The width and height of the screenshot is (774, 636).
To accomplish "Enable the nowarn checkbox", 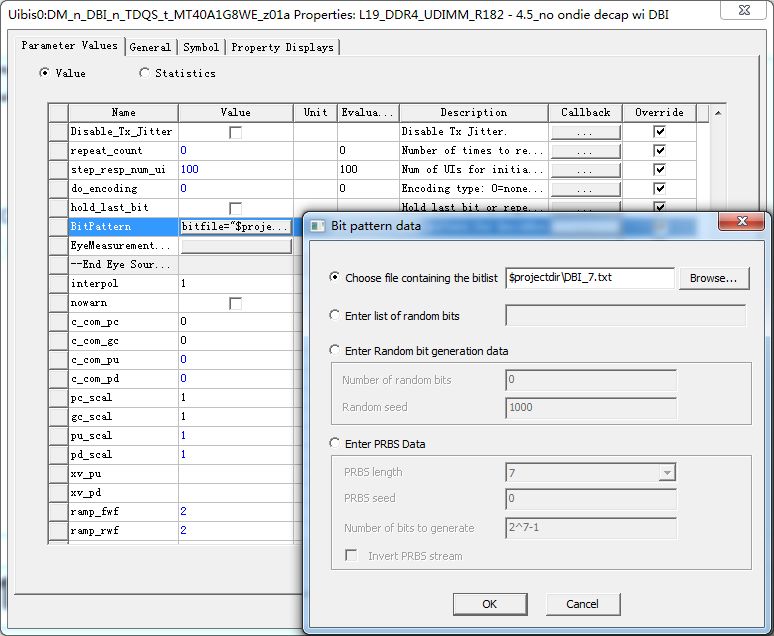I will point(235,303).
